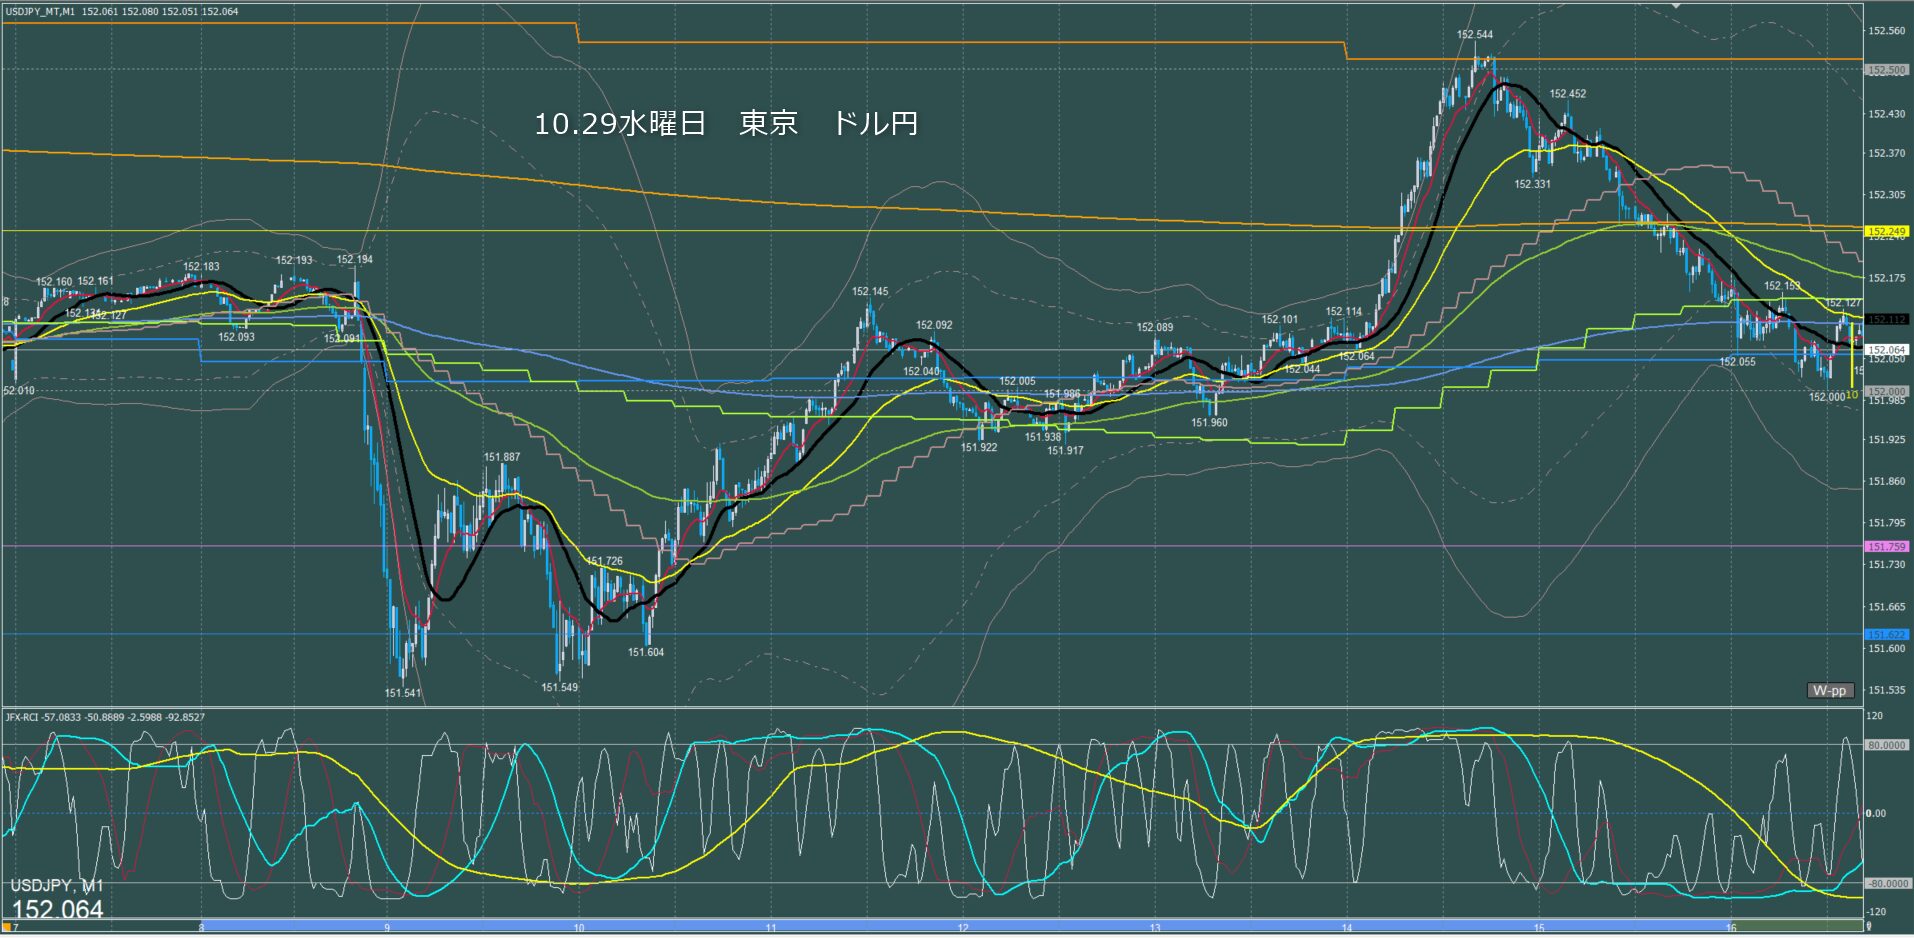This screenshot has height=938, width=1914.
Task: Click the gray 152.000 level tag
Action: point(1886,391)
